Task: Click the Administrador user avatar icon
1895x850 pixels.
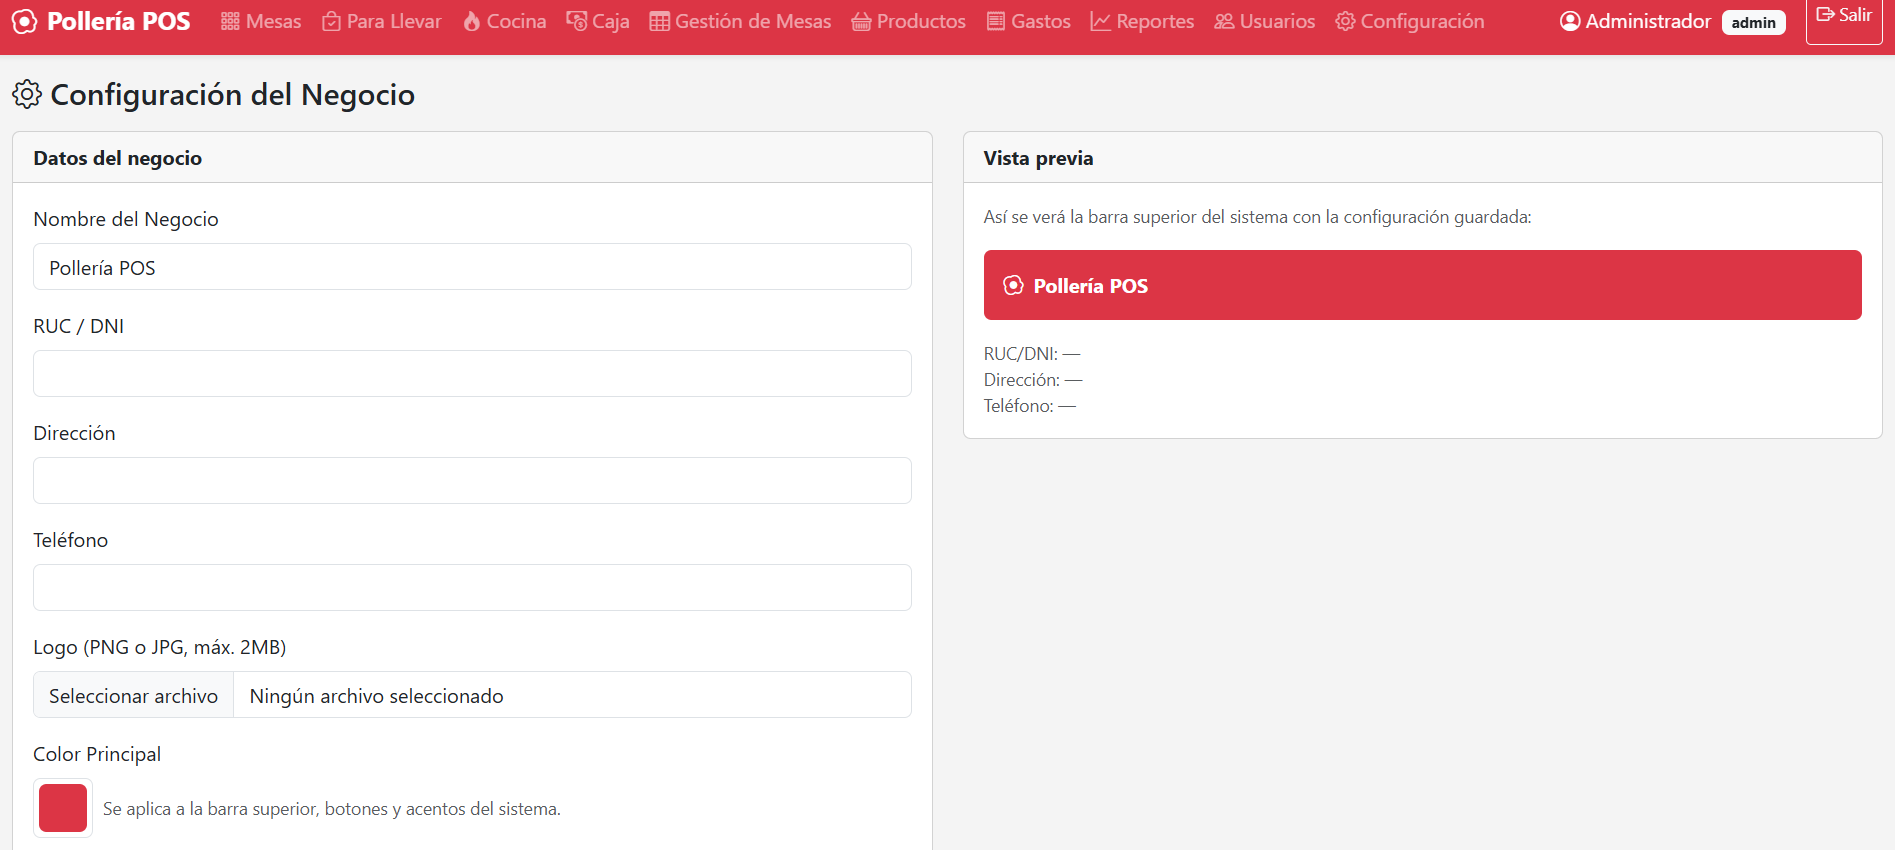Action: click(x=1570, y=21)
